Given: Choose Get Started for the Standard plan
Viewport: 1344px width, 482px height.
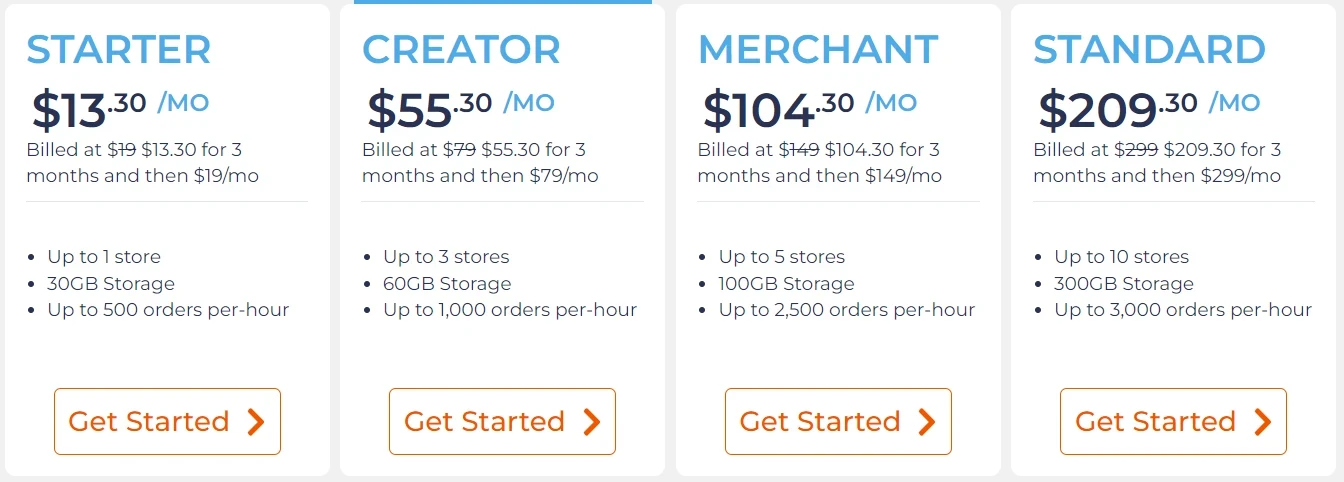Looking at the screenshot, I should click(1173, 422).
